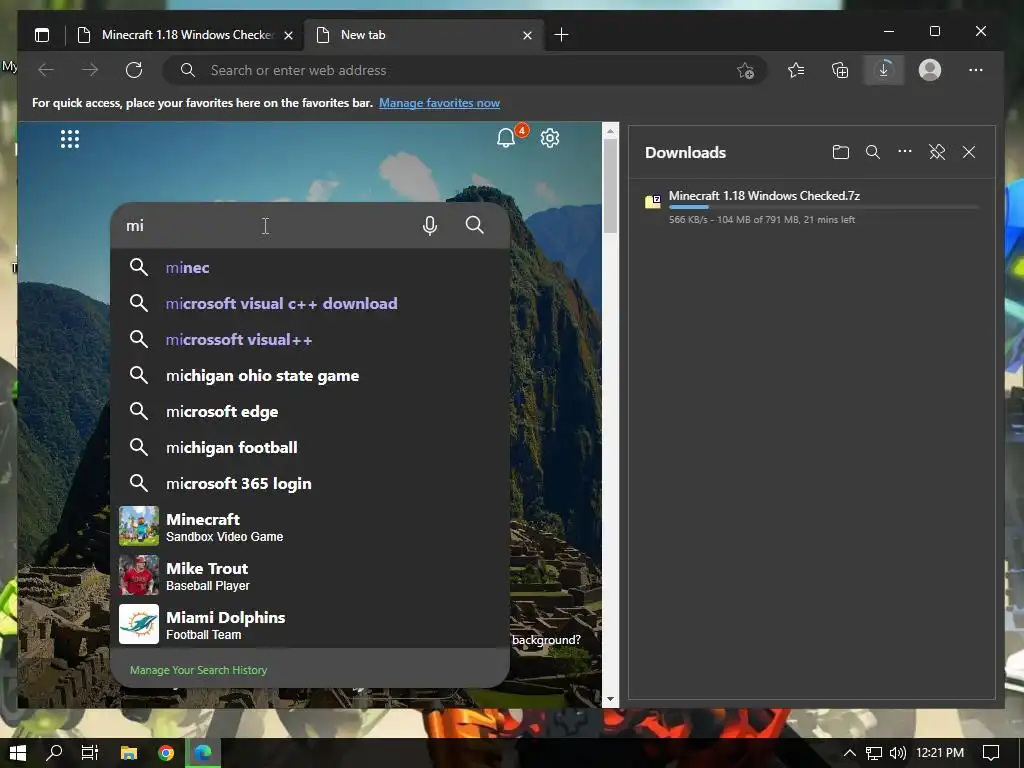Close the Downloads panel
Screen dimensions: 1024x768
969,152
